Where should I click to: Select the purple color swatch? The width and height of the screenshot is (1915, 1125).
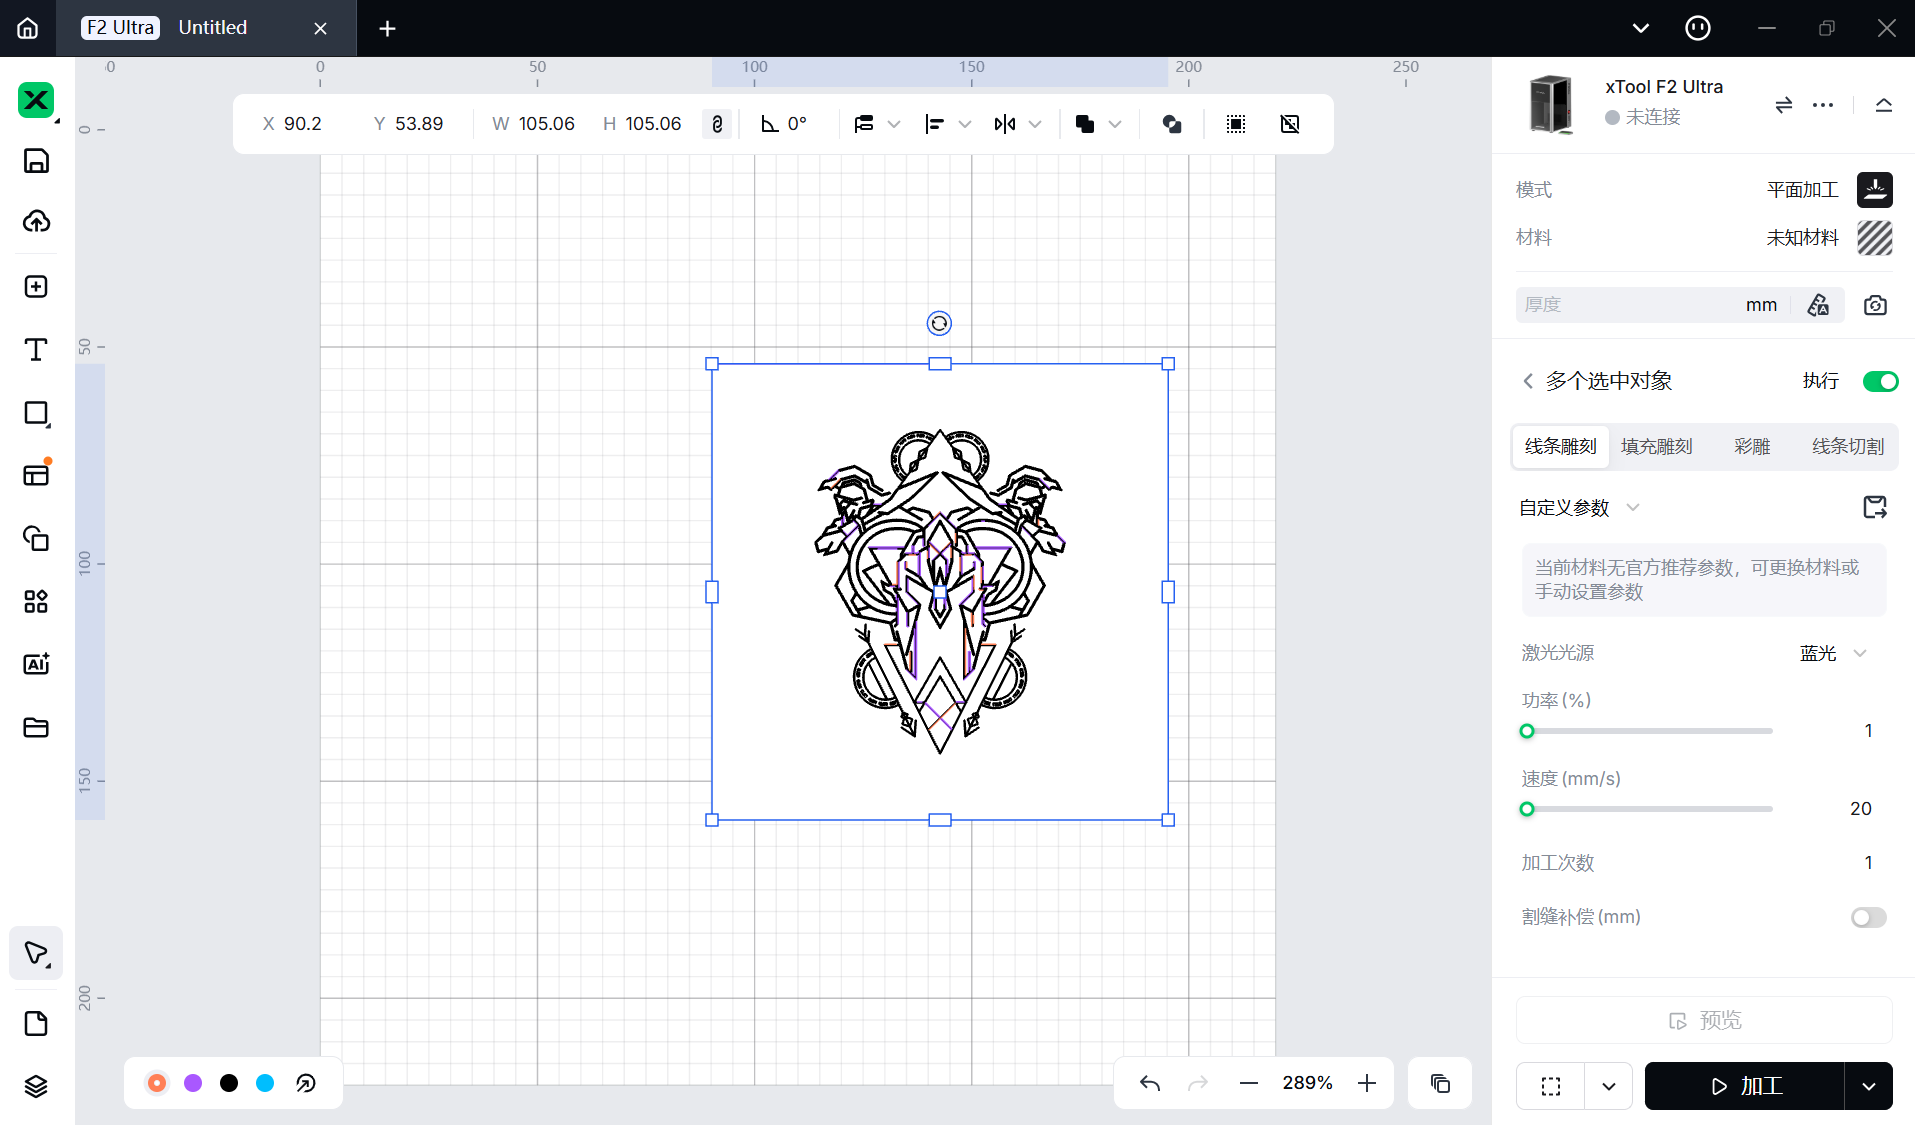(193, 1083)
